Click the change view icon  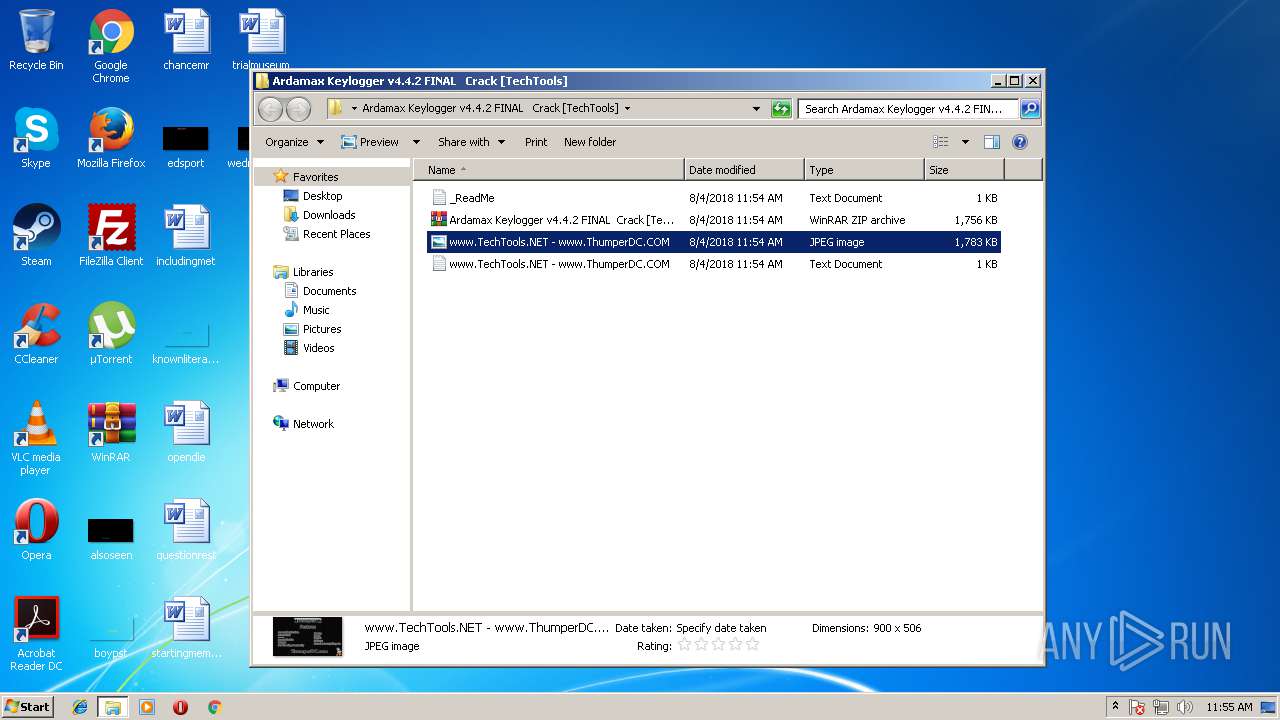[941, 142]
